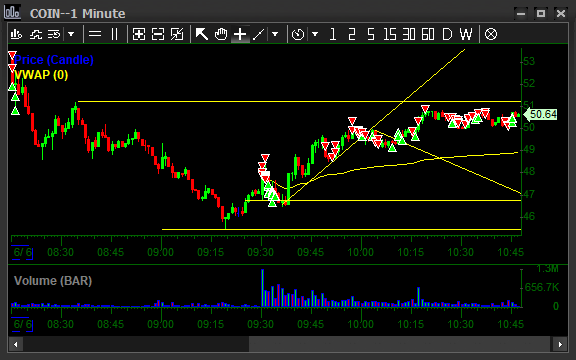Select the vertical lines tool

click(114, 35)
